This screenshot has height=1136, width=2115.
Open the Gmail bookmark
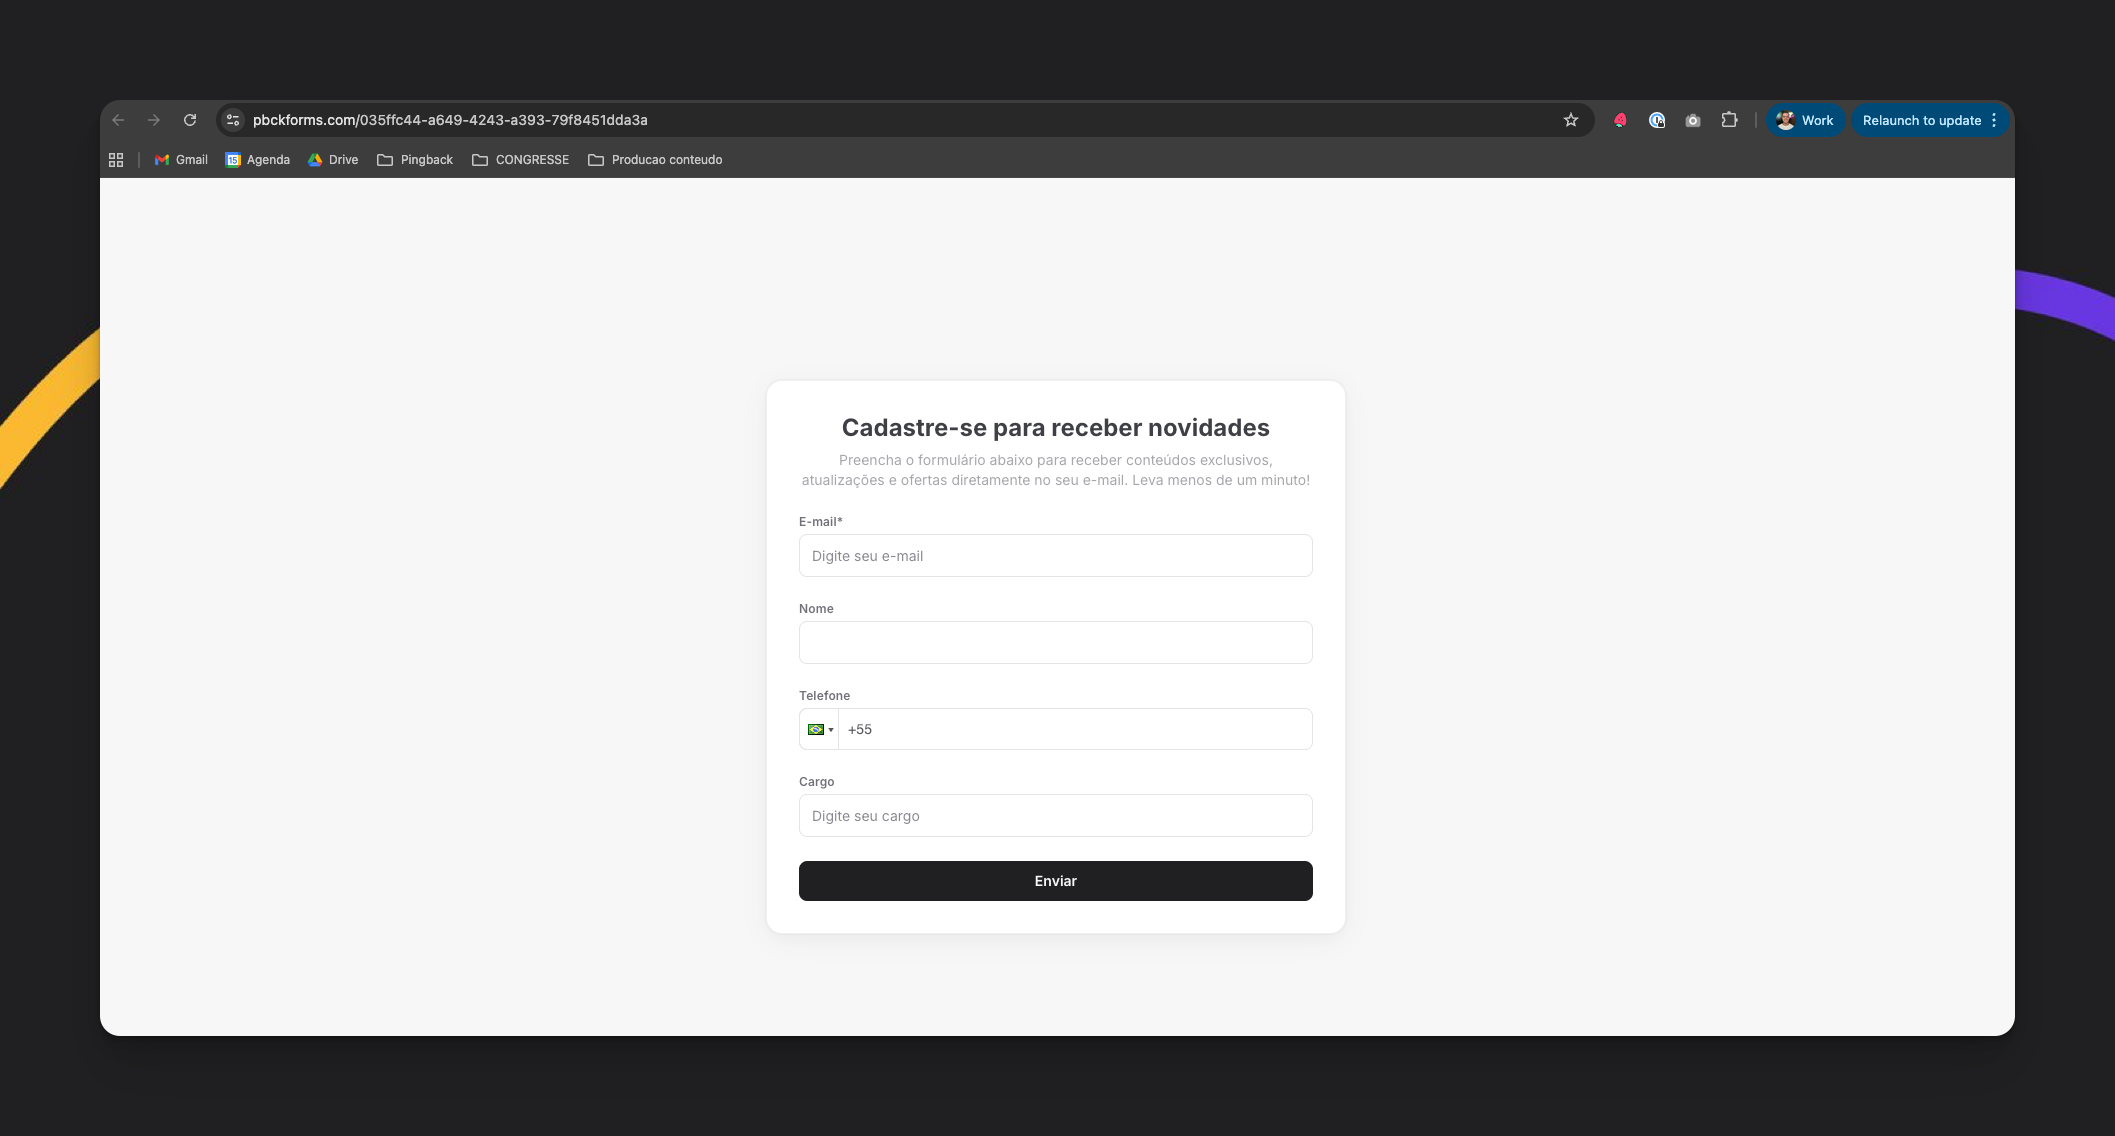coord(181,160)
